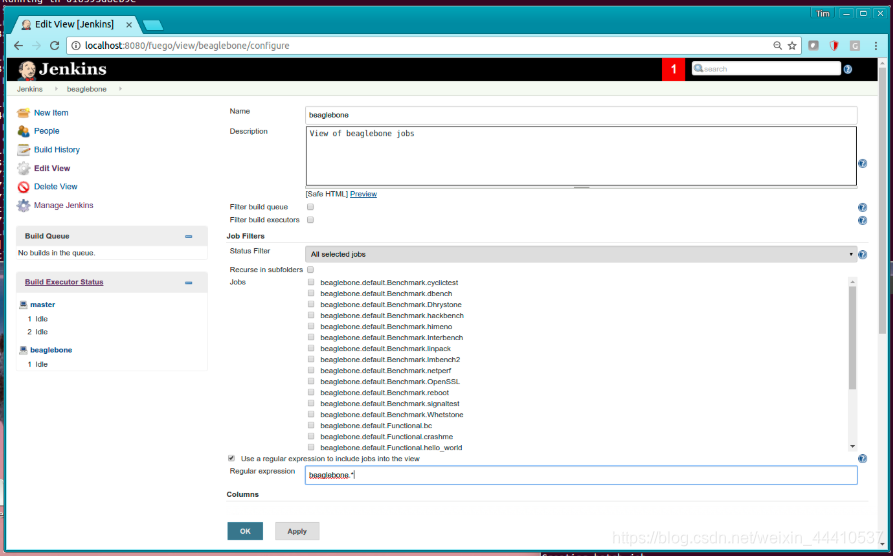893x556 pixels.
Task: Check Functional.hello_world job checkbox
Action: 311,447
